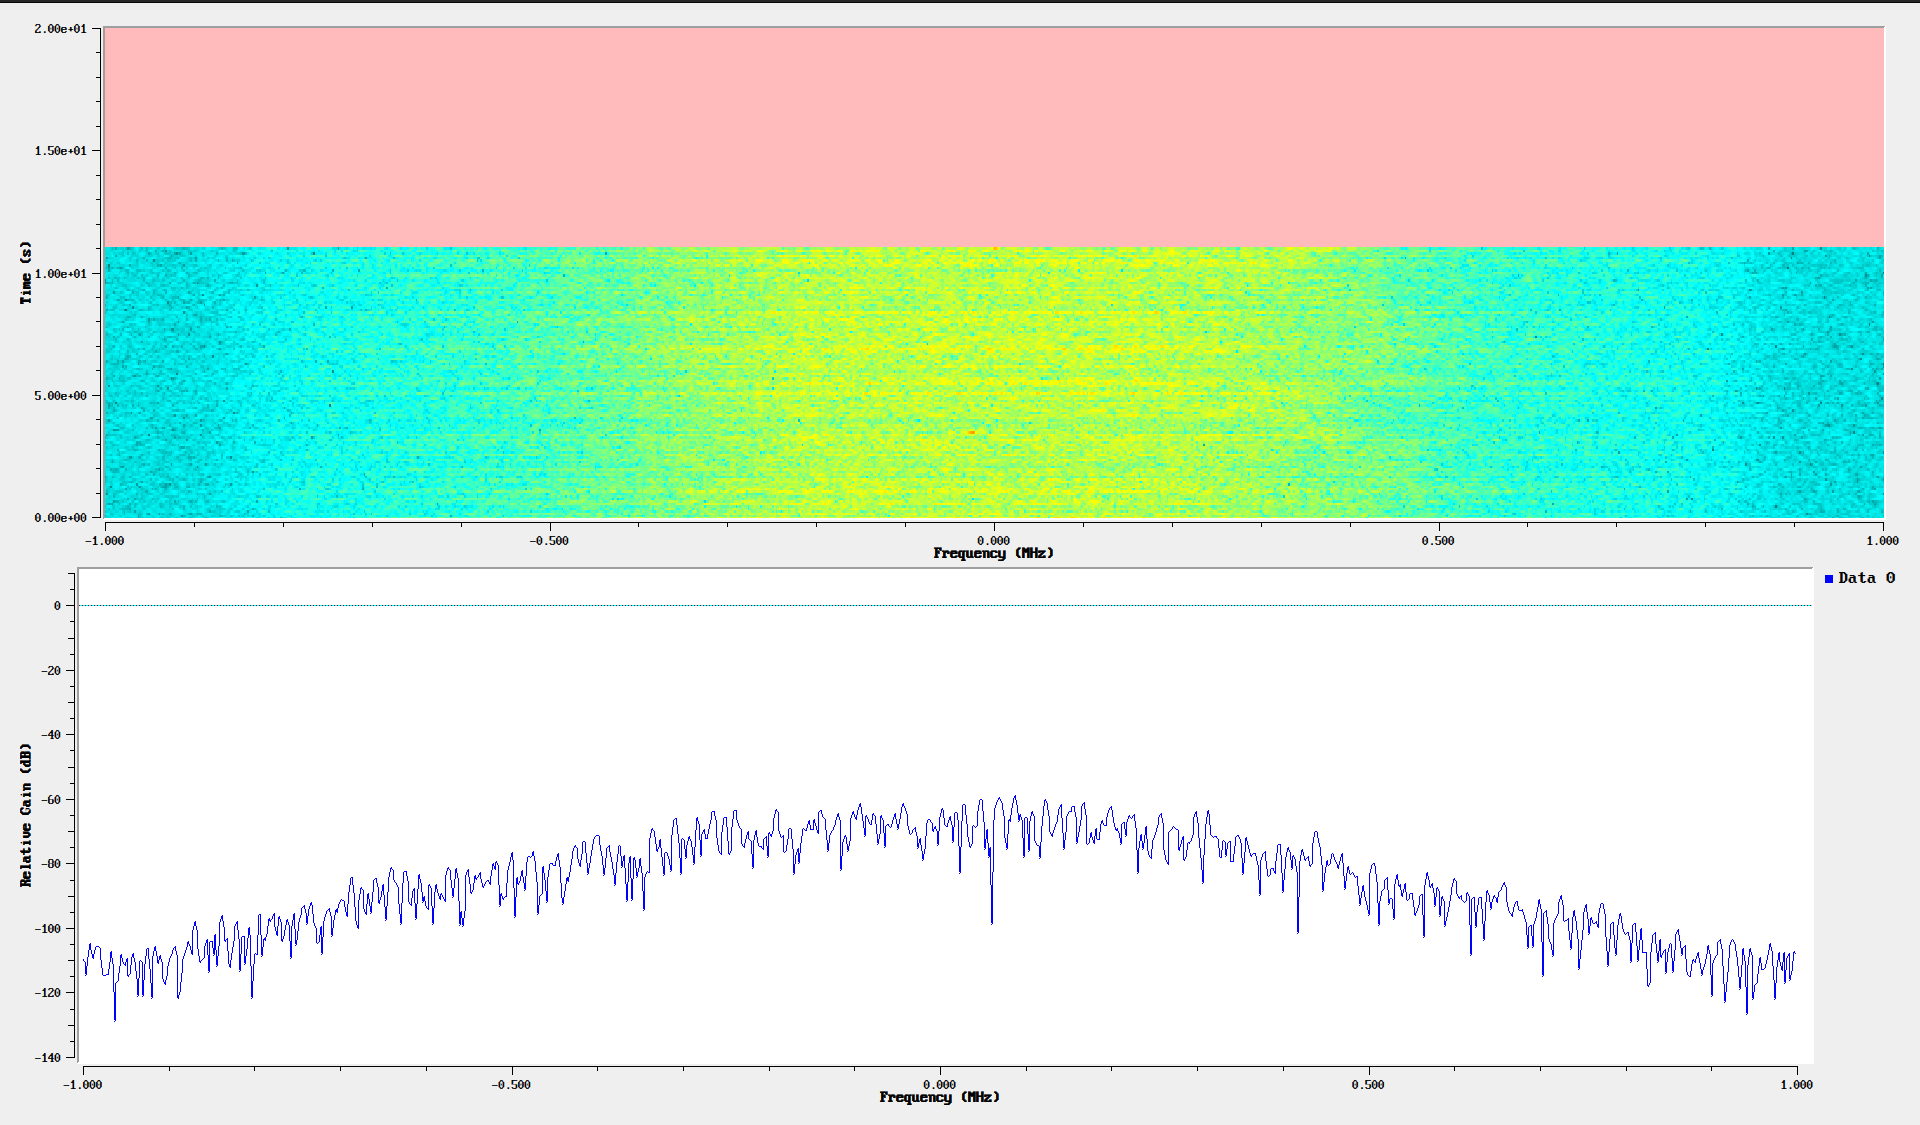Screen dimensions: 1920x1125
Task: Click the blue Data 0 legend marker
Action: (1829, 579)
